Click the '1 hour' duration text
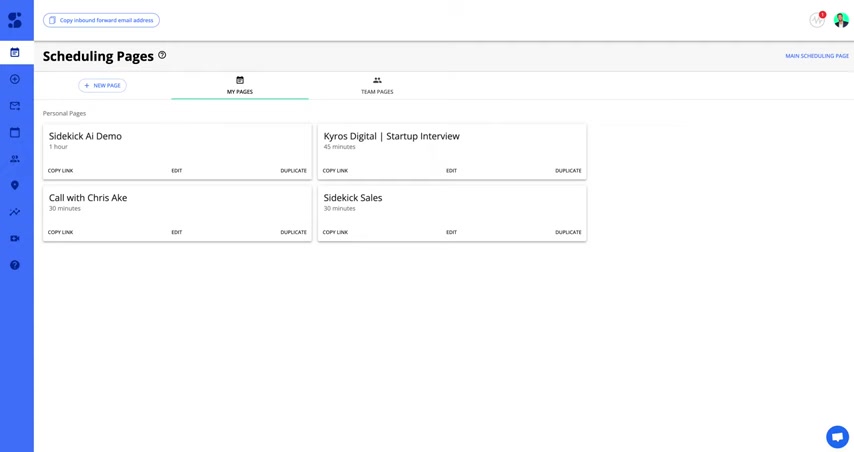The image size is (854, 452). pyautogui.click(x=58, y=147)
